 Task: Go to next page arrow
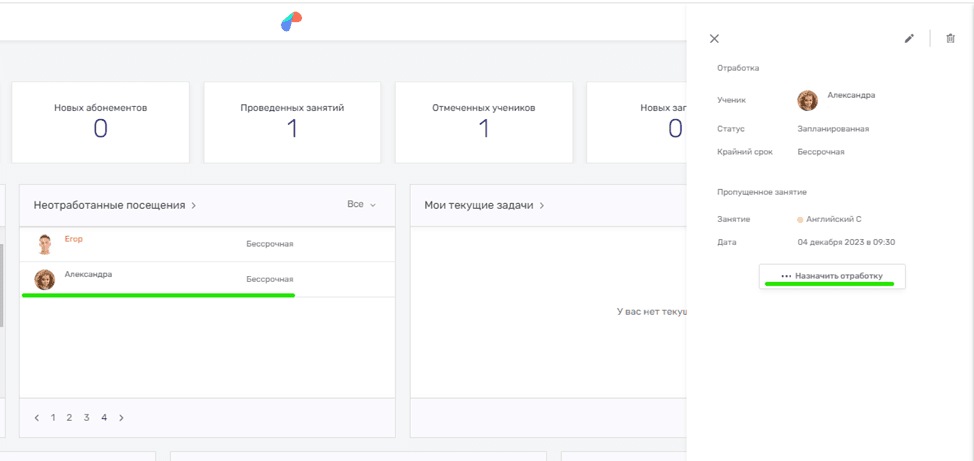click(121, 418)
